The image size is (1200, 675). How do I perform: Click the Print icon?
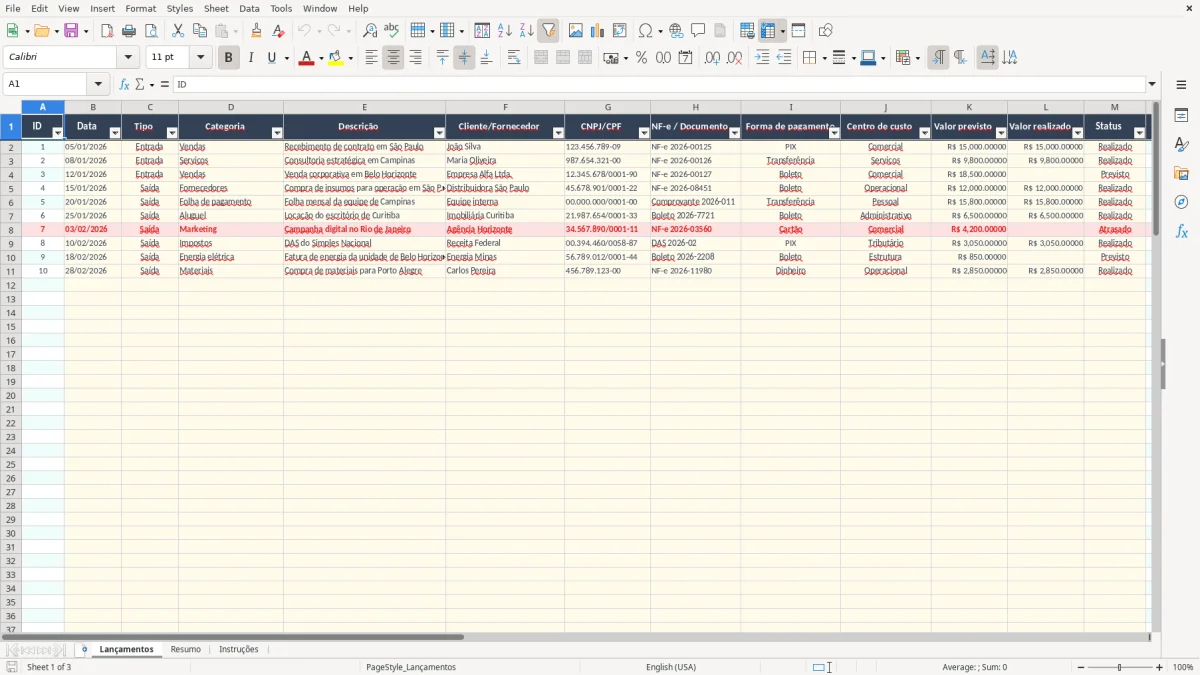point(128,31)
